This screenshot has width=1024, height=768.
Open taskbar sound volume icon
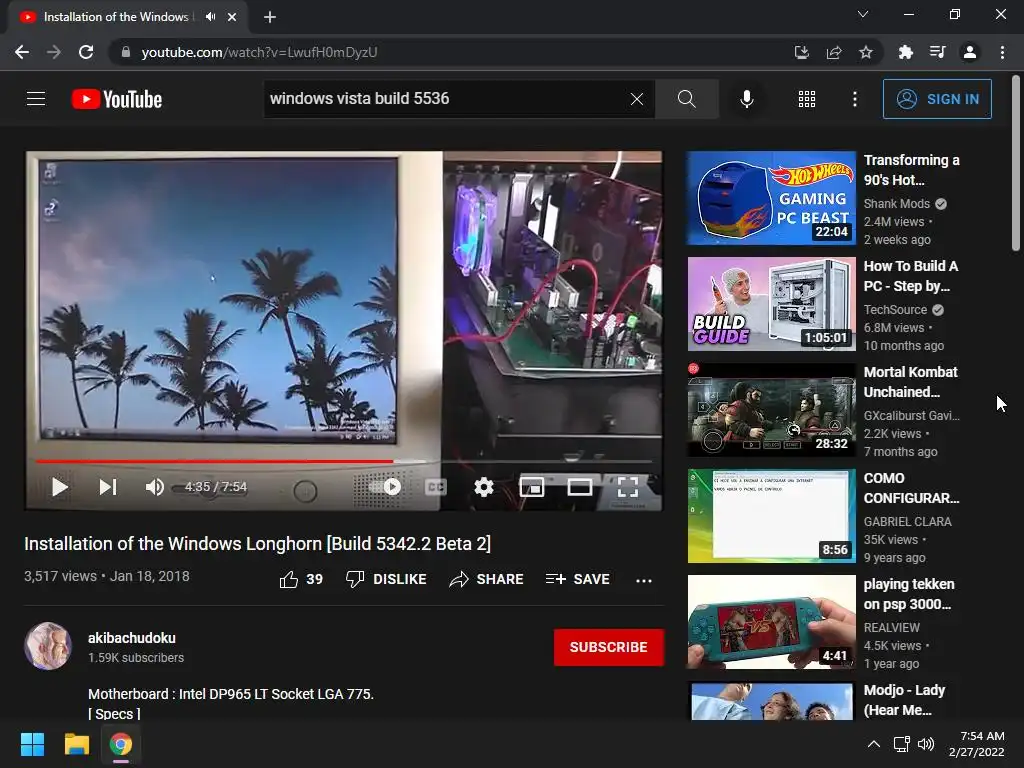[925, 744]
